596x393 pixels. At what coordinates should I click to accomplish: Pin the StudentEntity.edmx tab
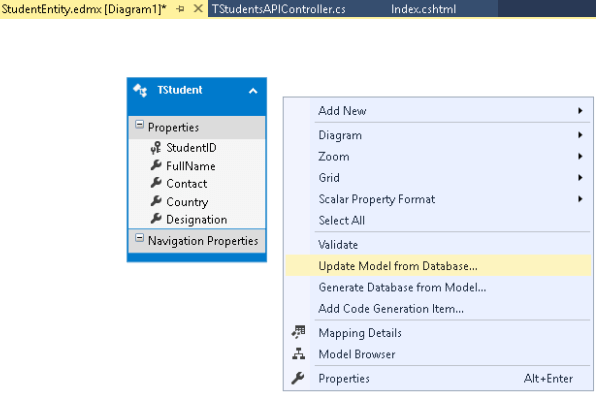coord(181,9)
